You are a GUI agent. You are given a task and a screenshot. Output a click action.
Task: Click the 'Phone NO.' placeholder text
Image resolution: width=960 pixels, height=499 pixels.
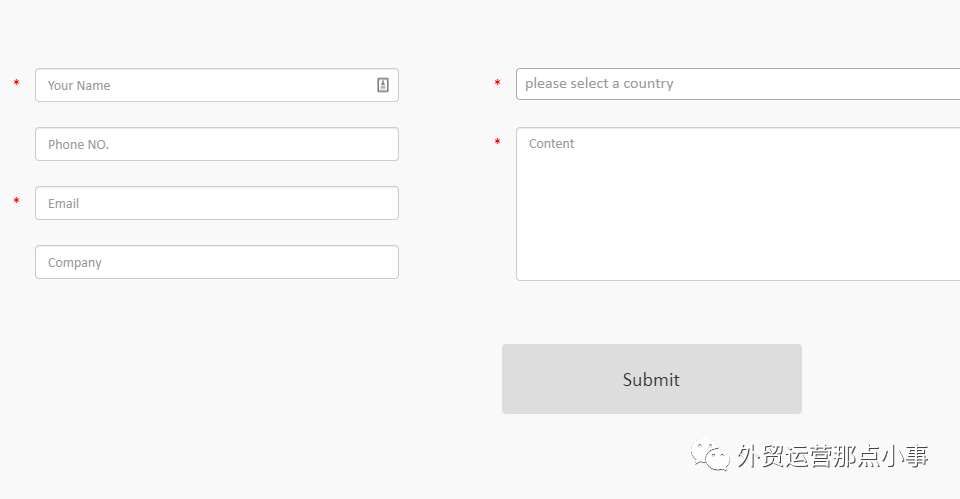(x=78, y=145)
